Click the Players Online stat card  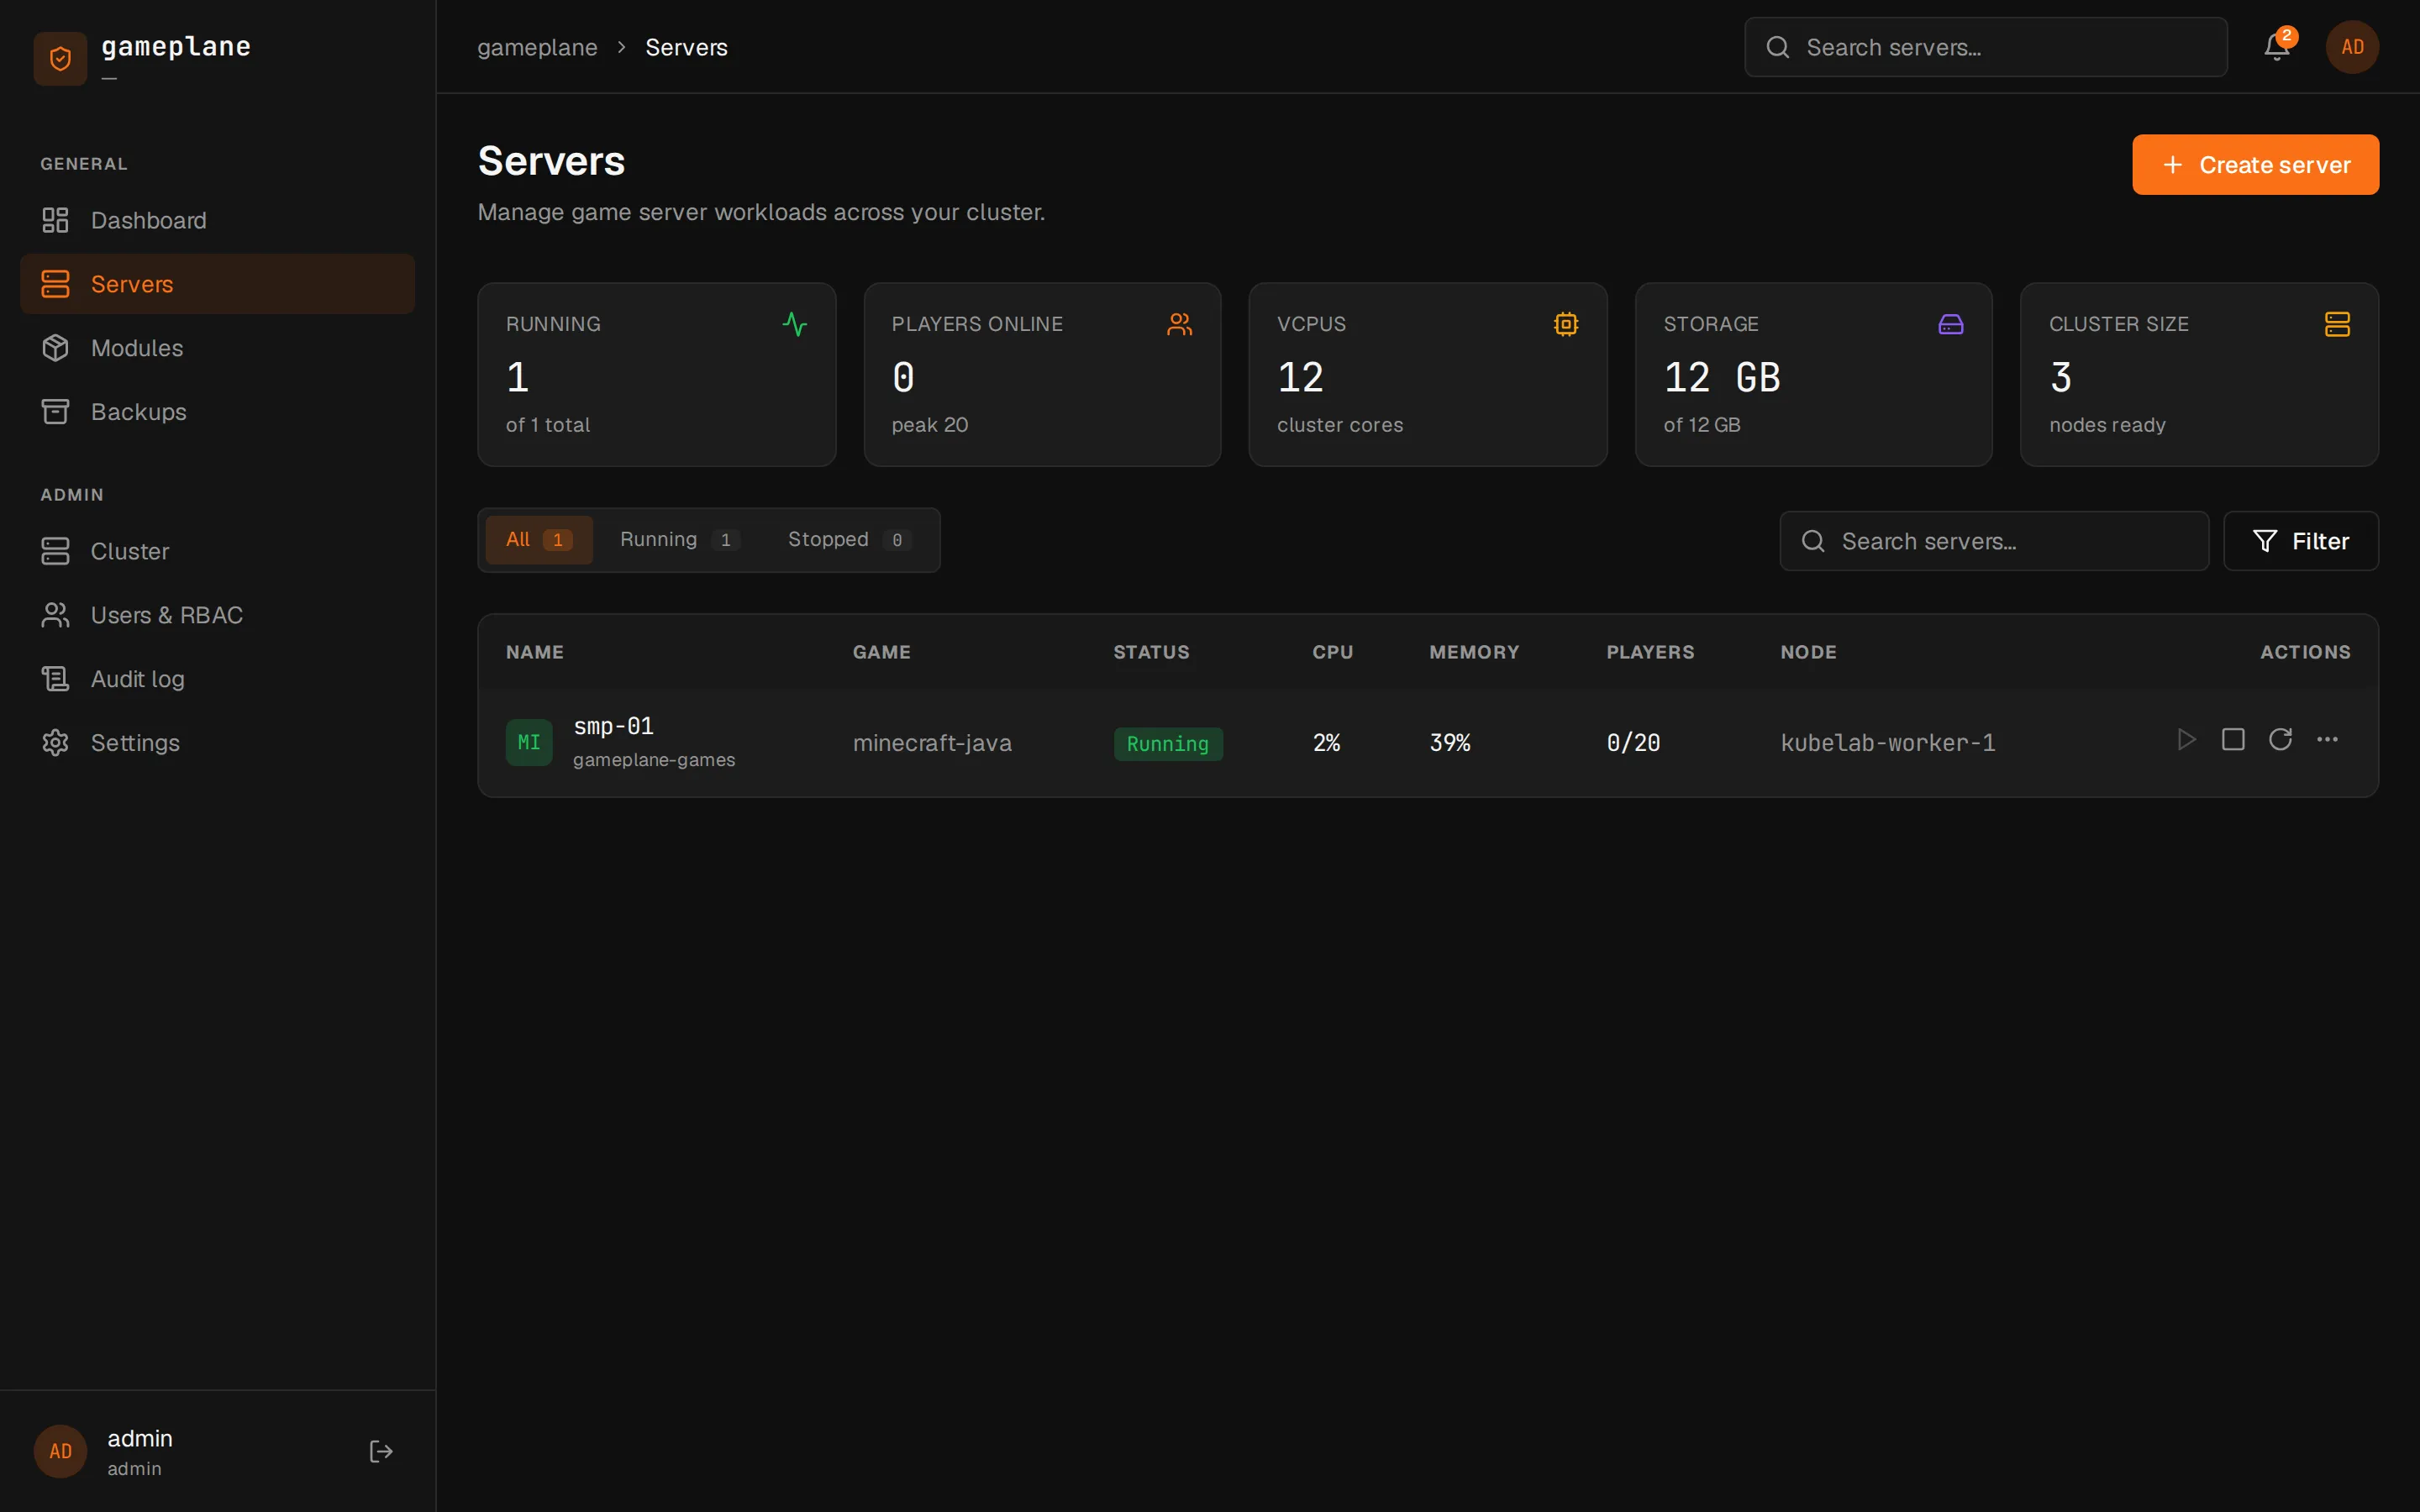[x=1042, y=374]
